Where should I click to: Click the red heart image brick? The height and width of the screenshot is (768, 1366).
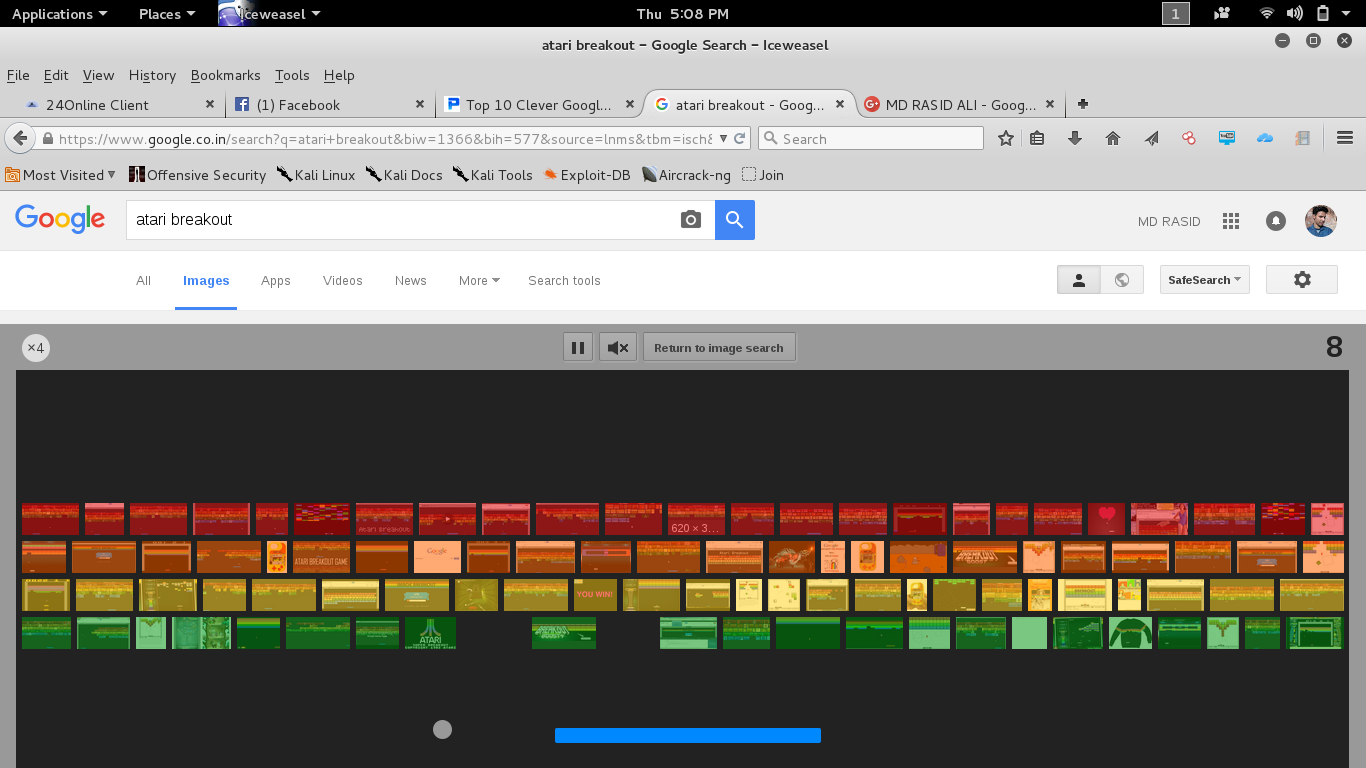point(1106,519)
